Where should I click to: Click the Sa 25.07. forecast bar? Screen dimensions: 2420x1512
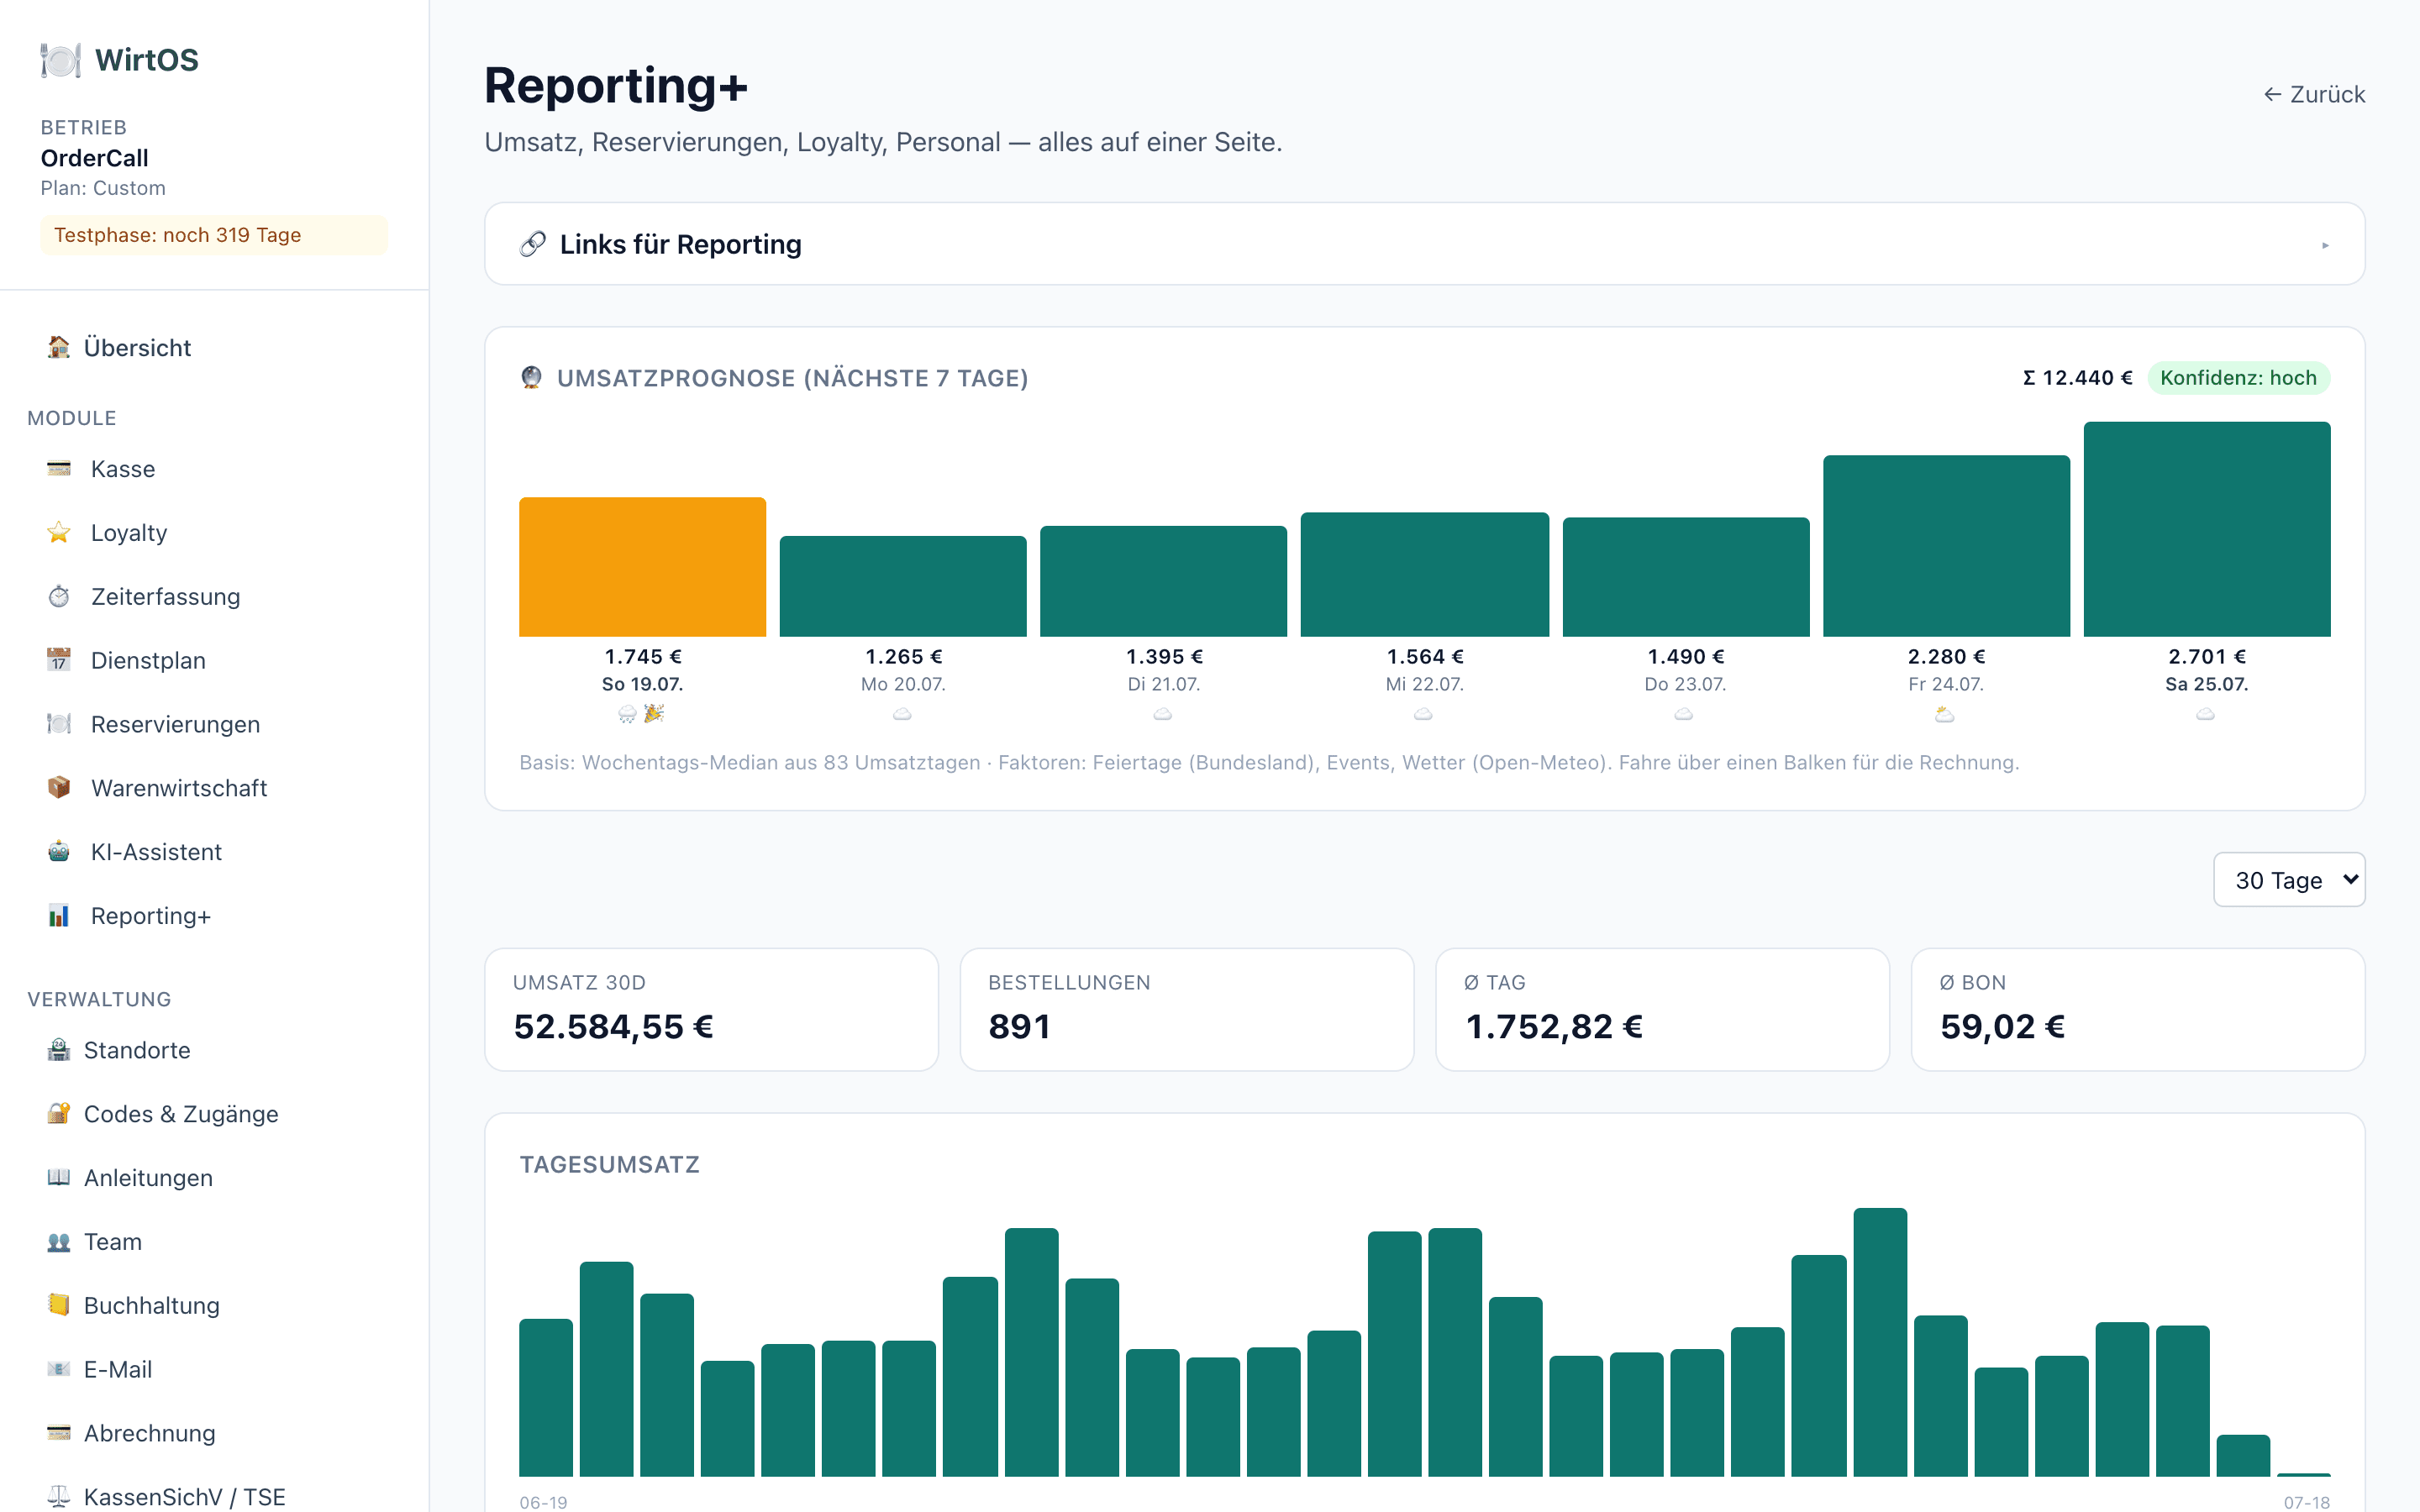click(2207, 529)
